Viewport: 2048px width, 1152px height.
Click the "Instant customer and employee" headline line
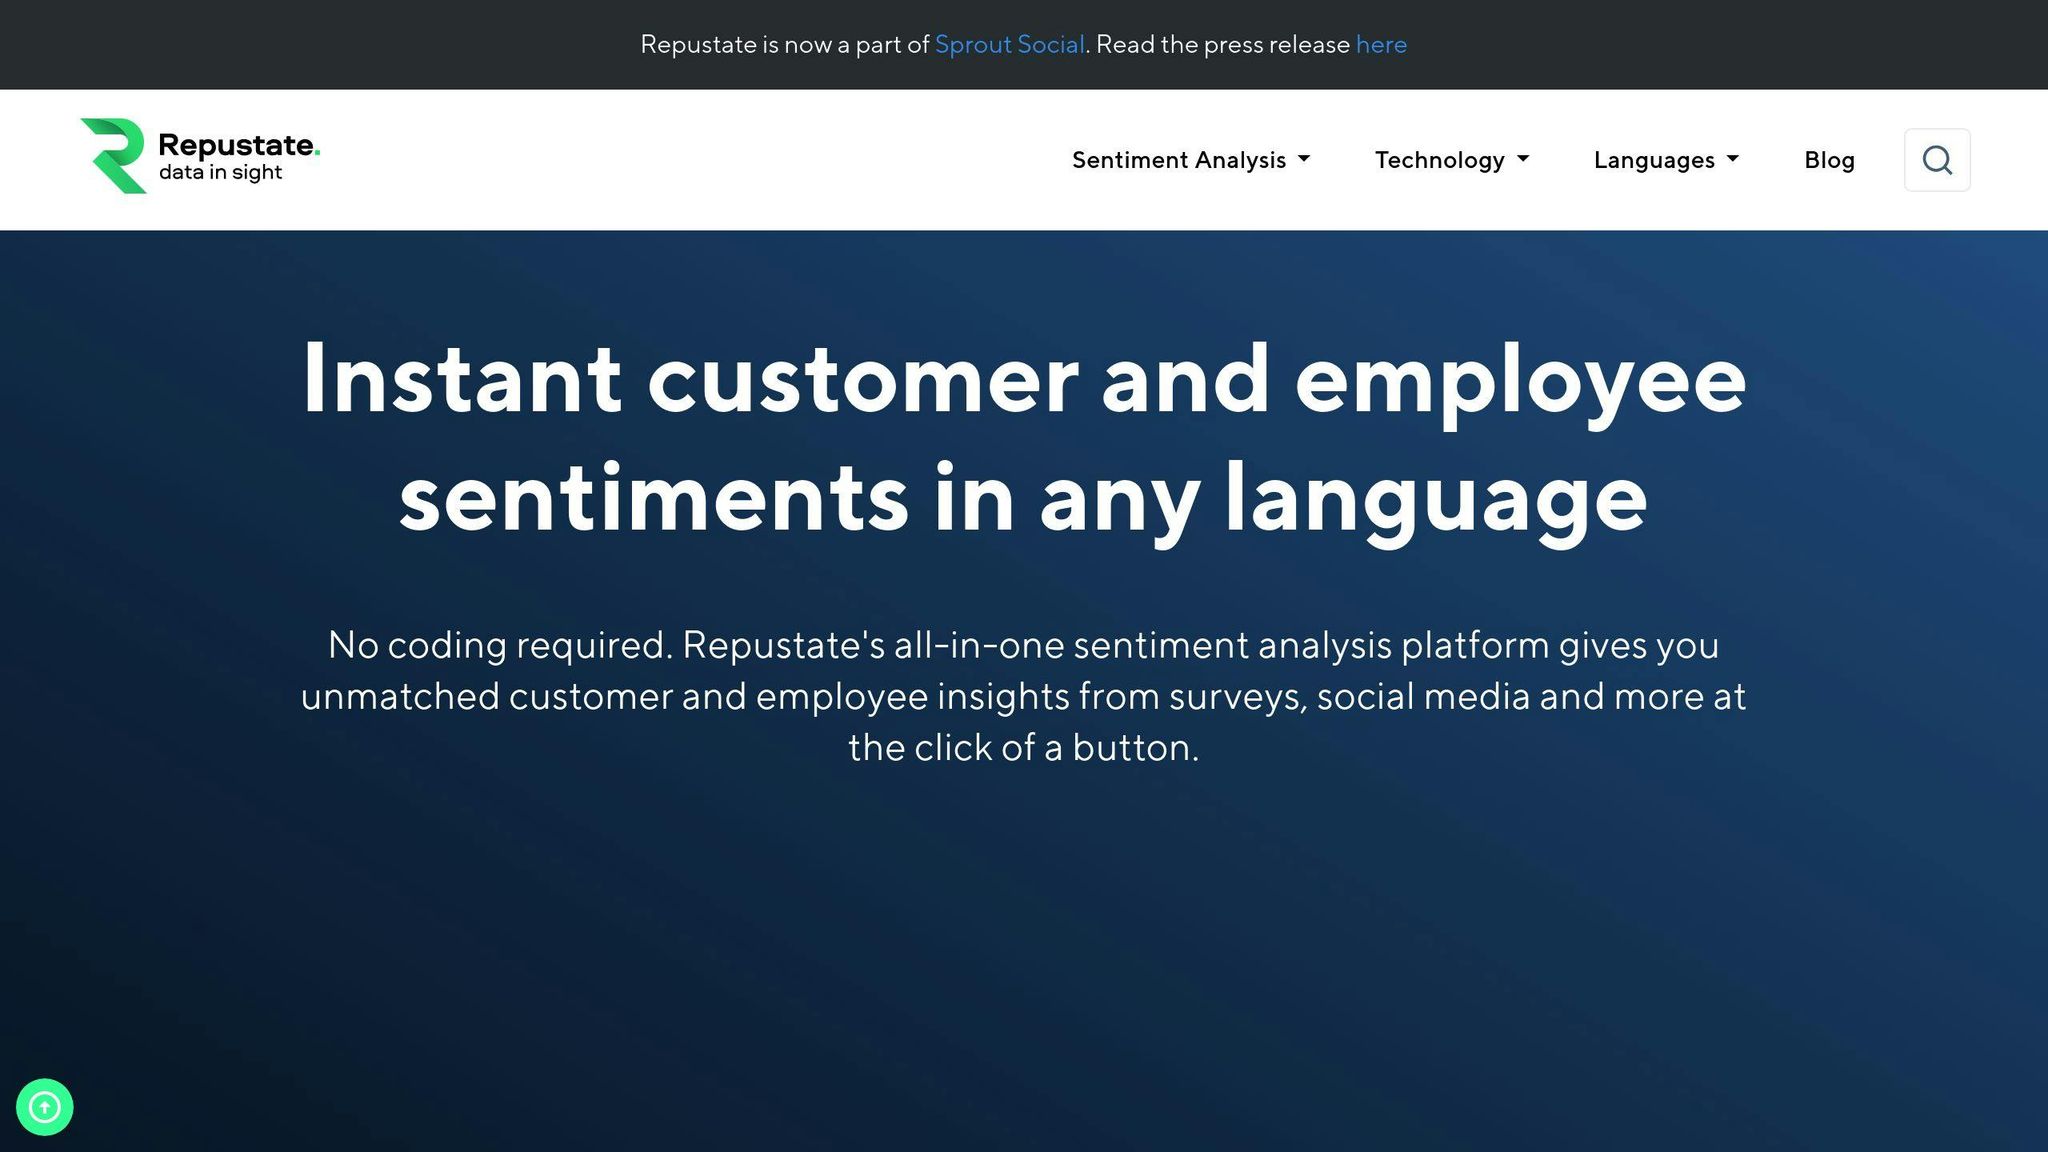pos(1023,379)
